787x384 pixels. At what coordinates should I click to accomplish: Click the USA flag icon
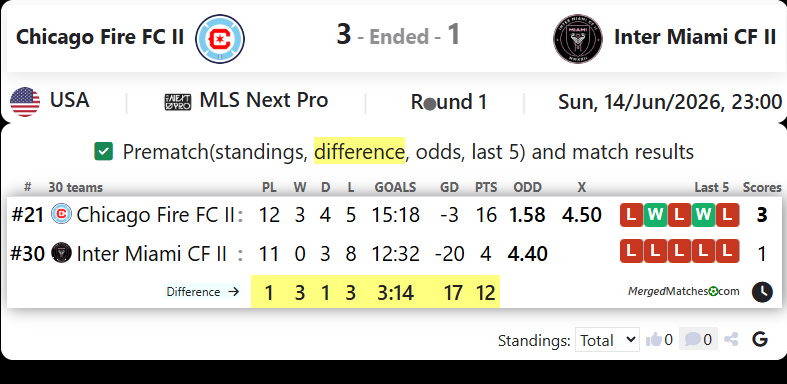25,101
